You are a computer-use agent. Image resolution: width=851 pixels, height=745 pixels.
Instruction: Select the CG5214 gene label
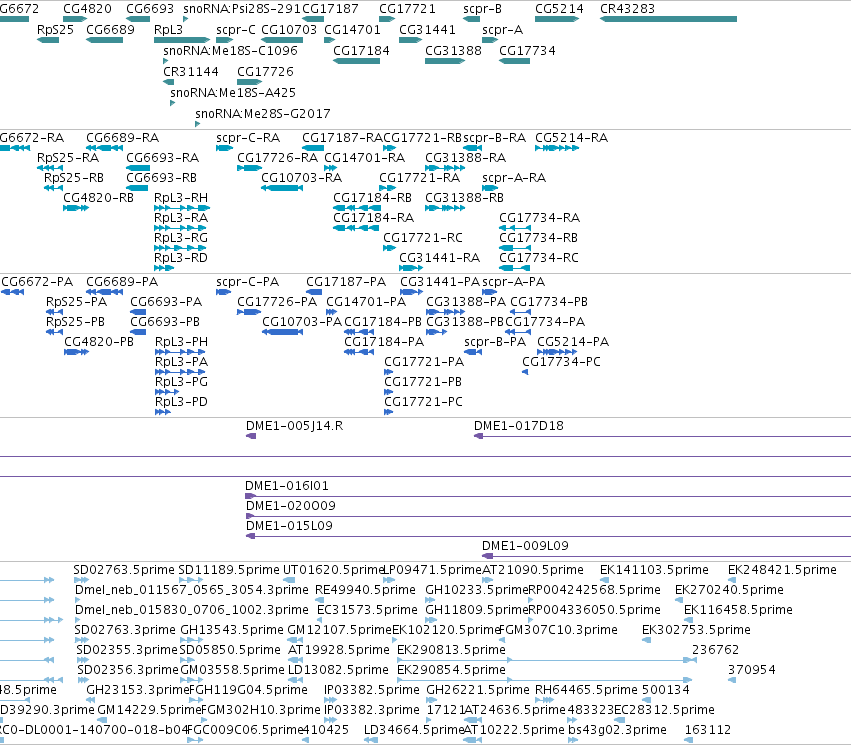[x=559, y=9]
